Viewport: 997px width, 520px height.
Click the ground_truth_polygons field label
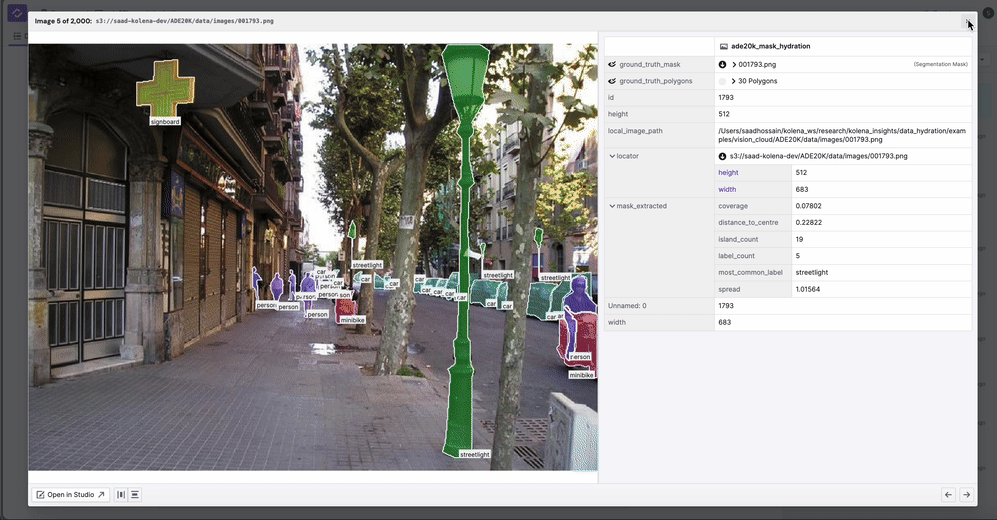tap(656, 81)
